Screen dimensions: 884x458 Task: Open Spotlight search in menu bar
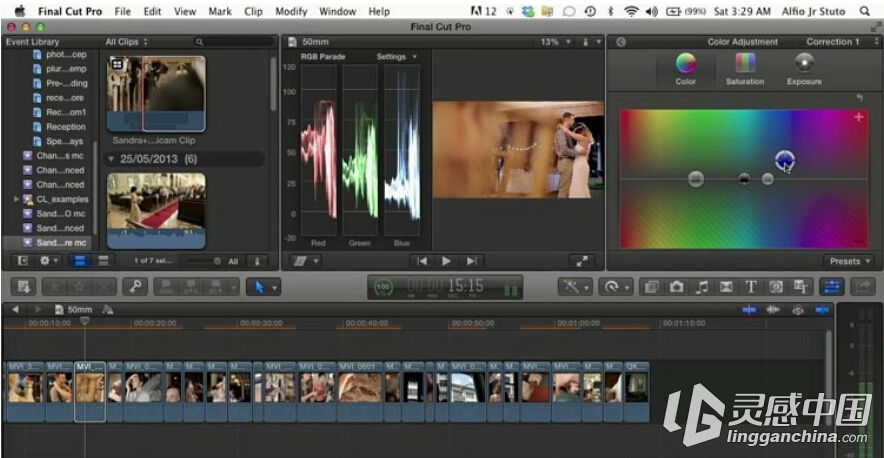pyautogui.click(x=864, y=11)
